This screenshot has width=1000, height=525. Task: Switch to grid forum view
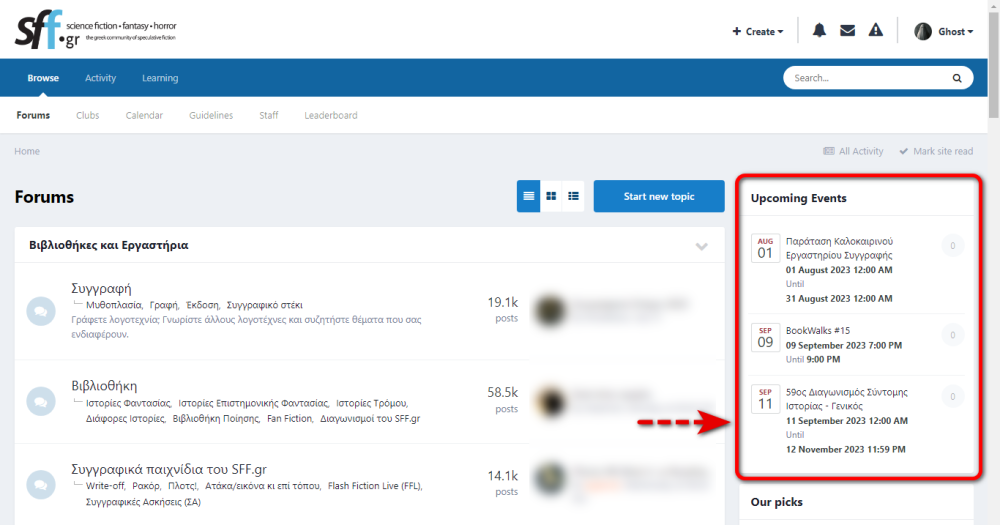click(x=551, y=196)
